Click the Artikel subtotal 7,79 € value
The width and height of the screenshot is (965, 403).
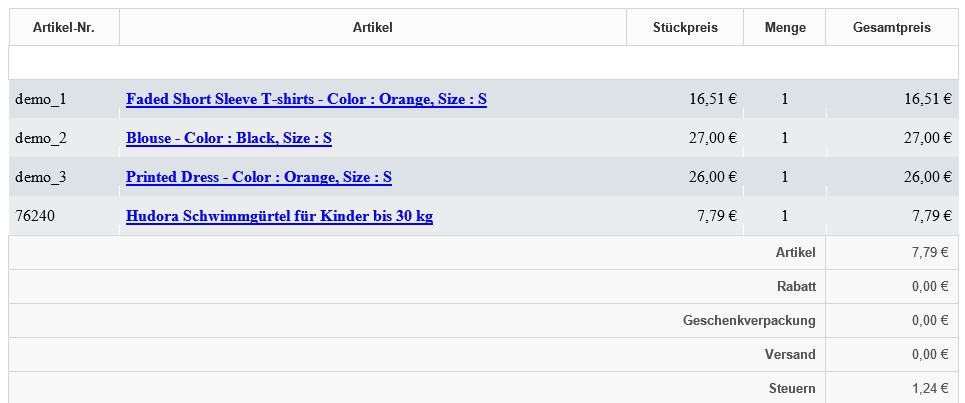[x=930, y=252]
